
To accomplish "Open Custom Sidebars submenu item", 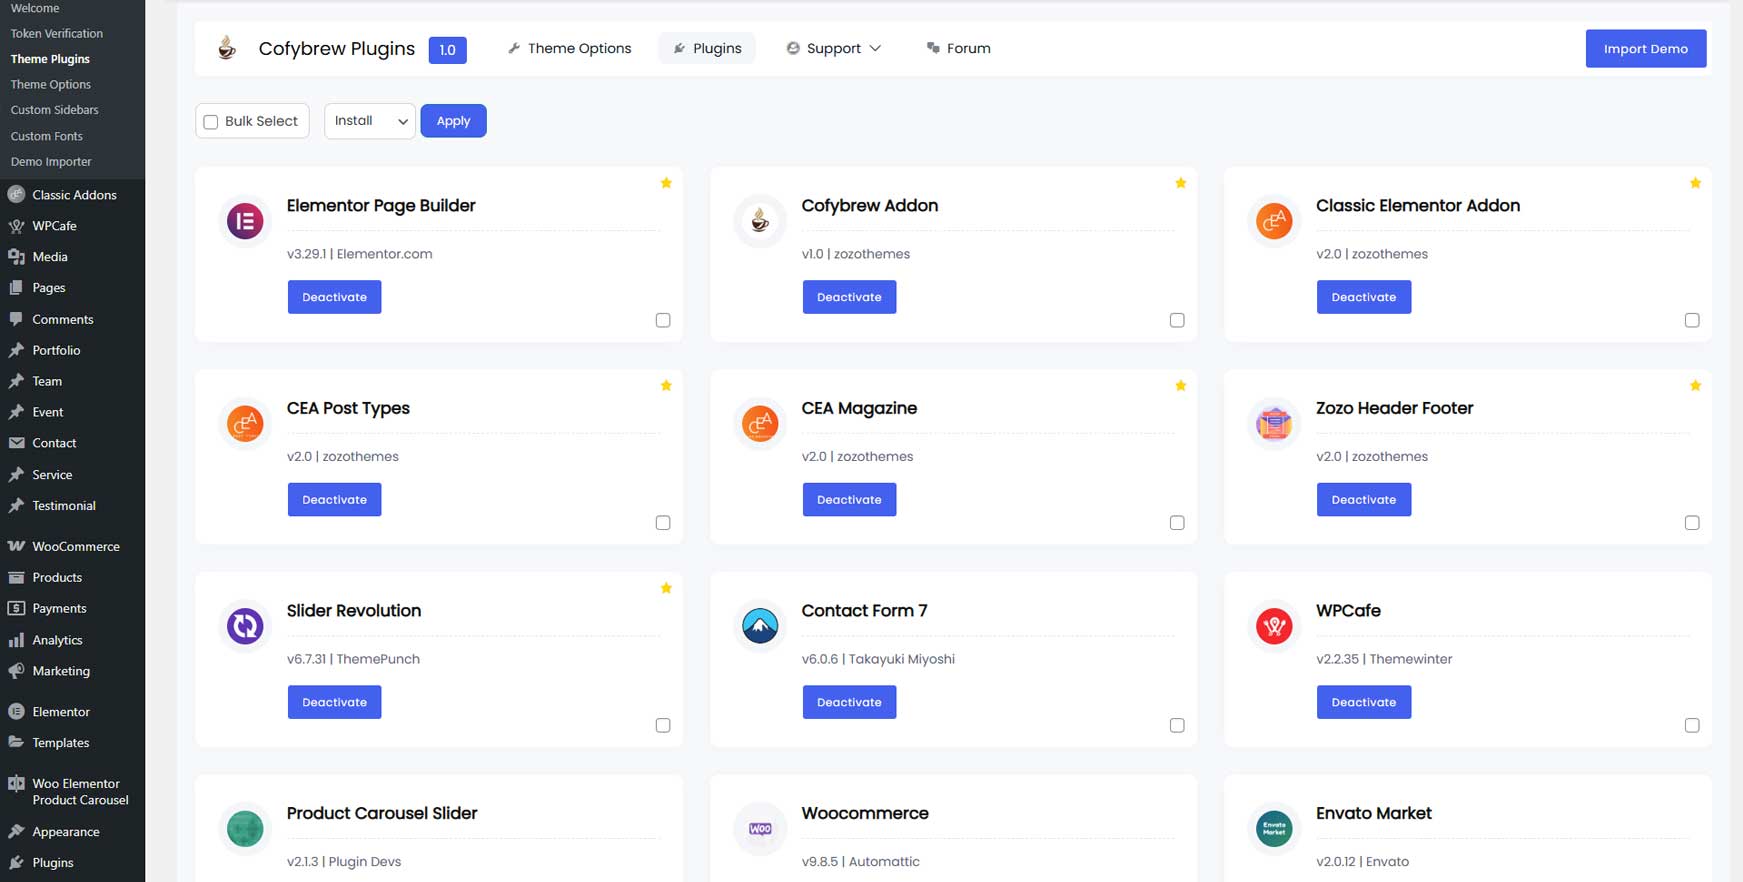I will point(55,110).
